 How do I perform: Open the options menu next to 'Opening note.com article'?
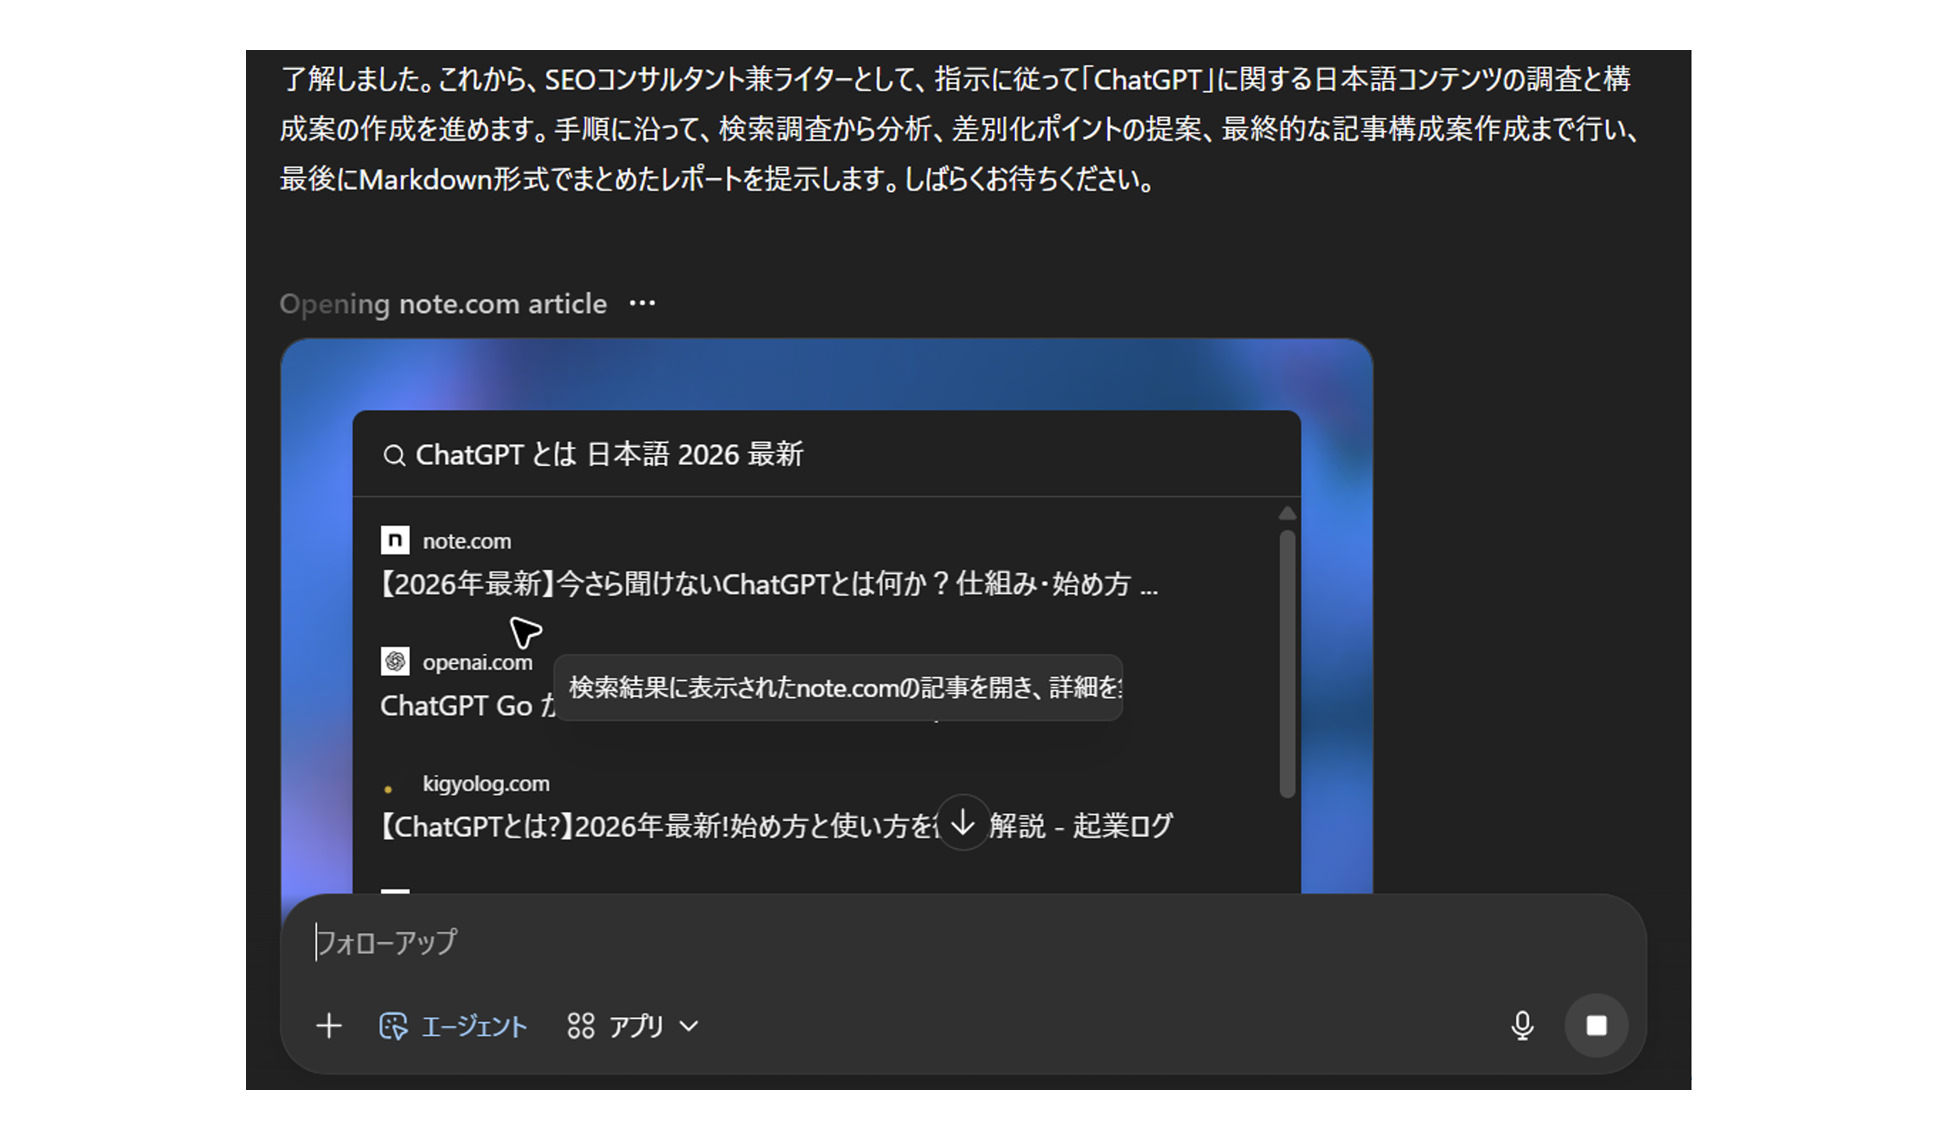[x=643, y=303]
